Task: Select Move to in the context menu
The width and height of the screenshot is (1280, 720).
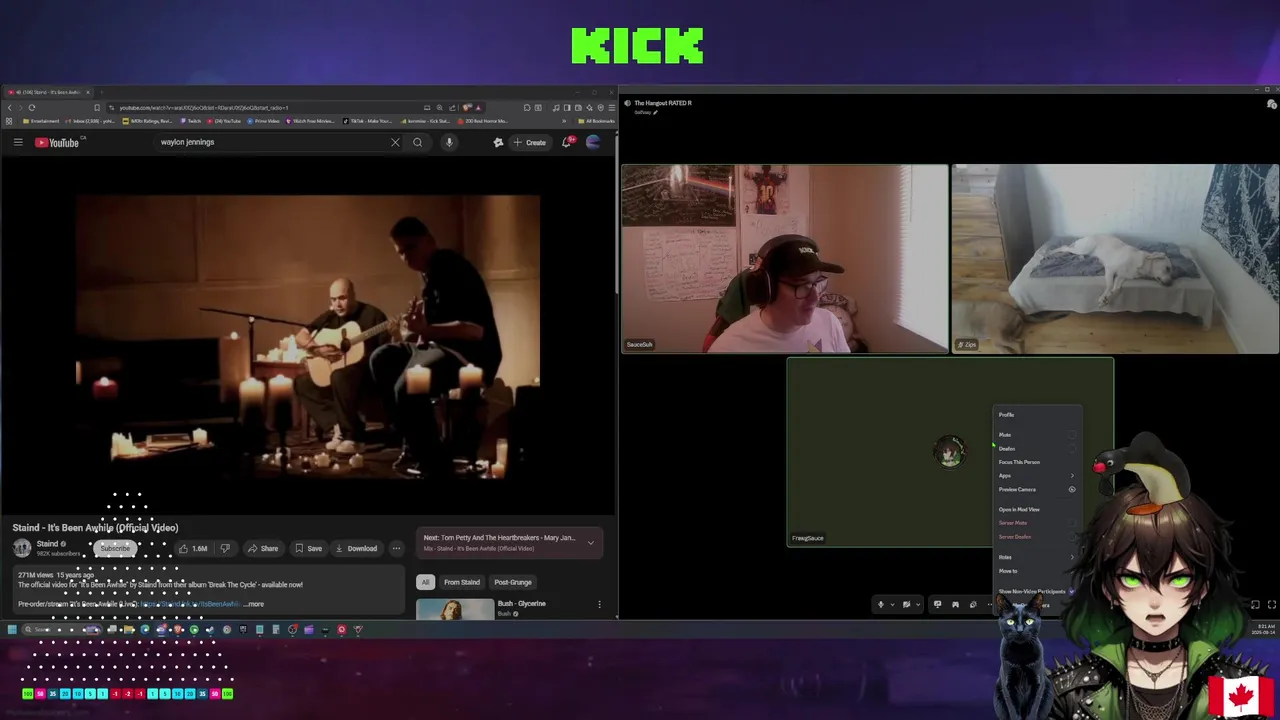Action: coord(1007,571)
